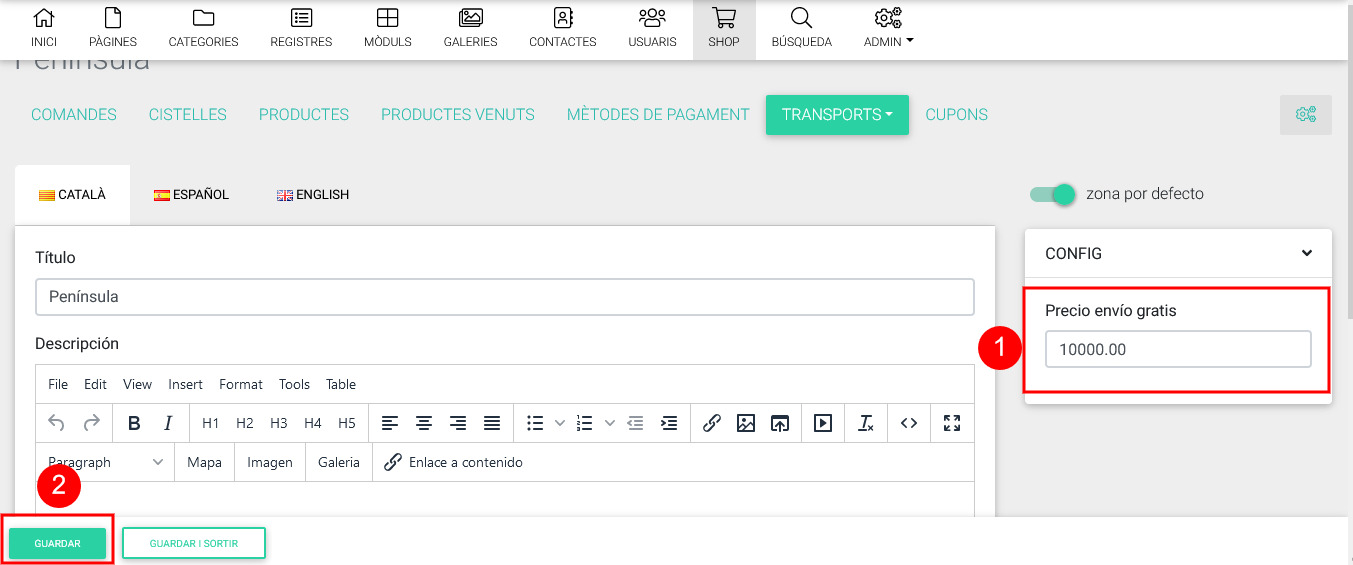Enter fullscreen mode in the editor
Viewport: 1353px width, 565px height.
[x=951, y=423]
